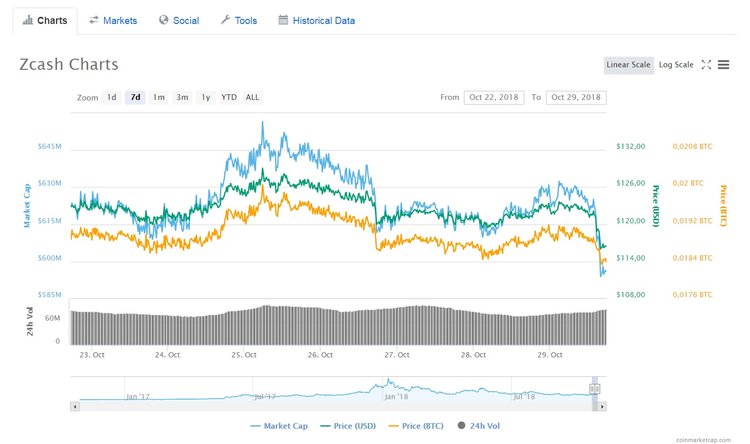Open the chart hamburger menu
This screenshot has height=444, width=750.
[x=723, y=65]
